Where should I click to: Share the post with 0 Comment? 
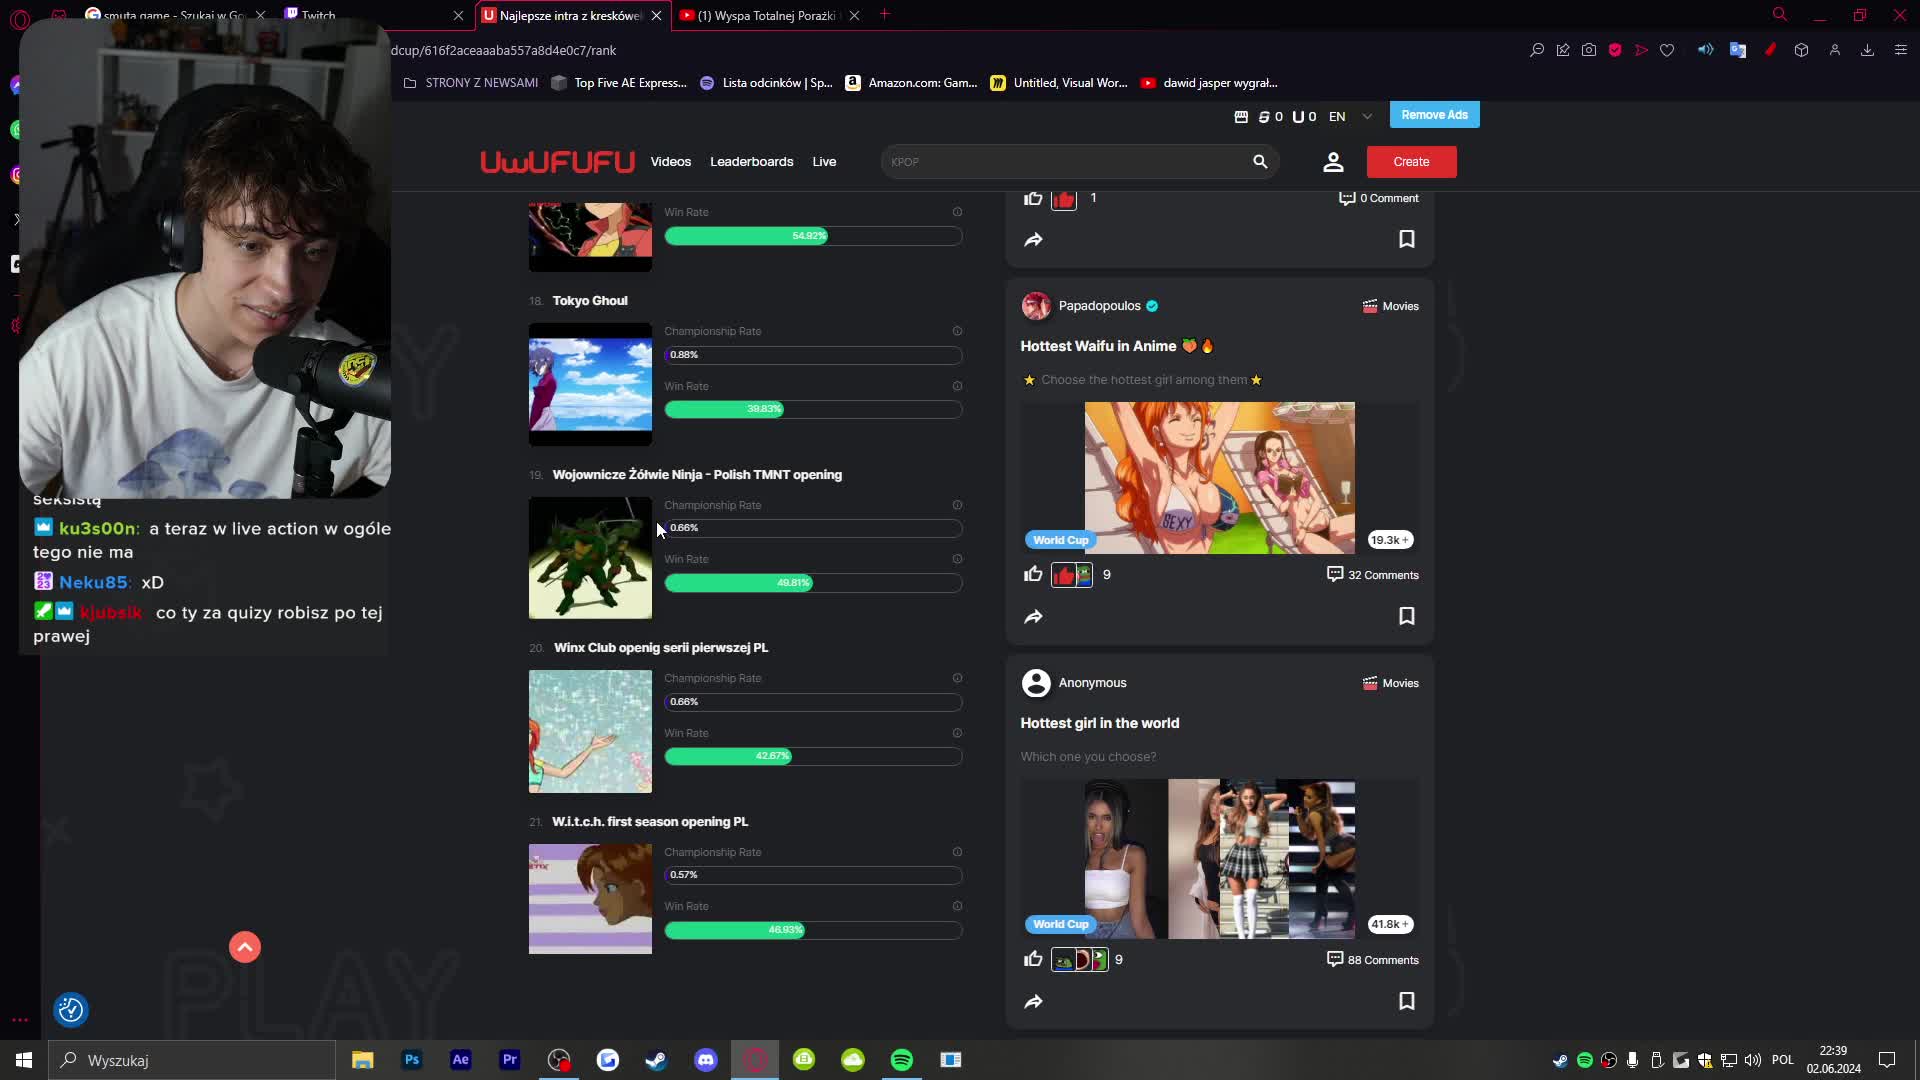coord(1034,240)
